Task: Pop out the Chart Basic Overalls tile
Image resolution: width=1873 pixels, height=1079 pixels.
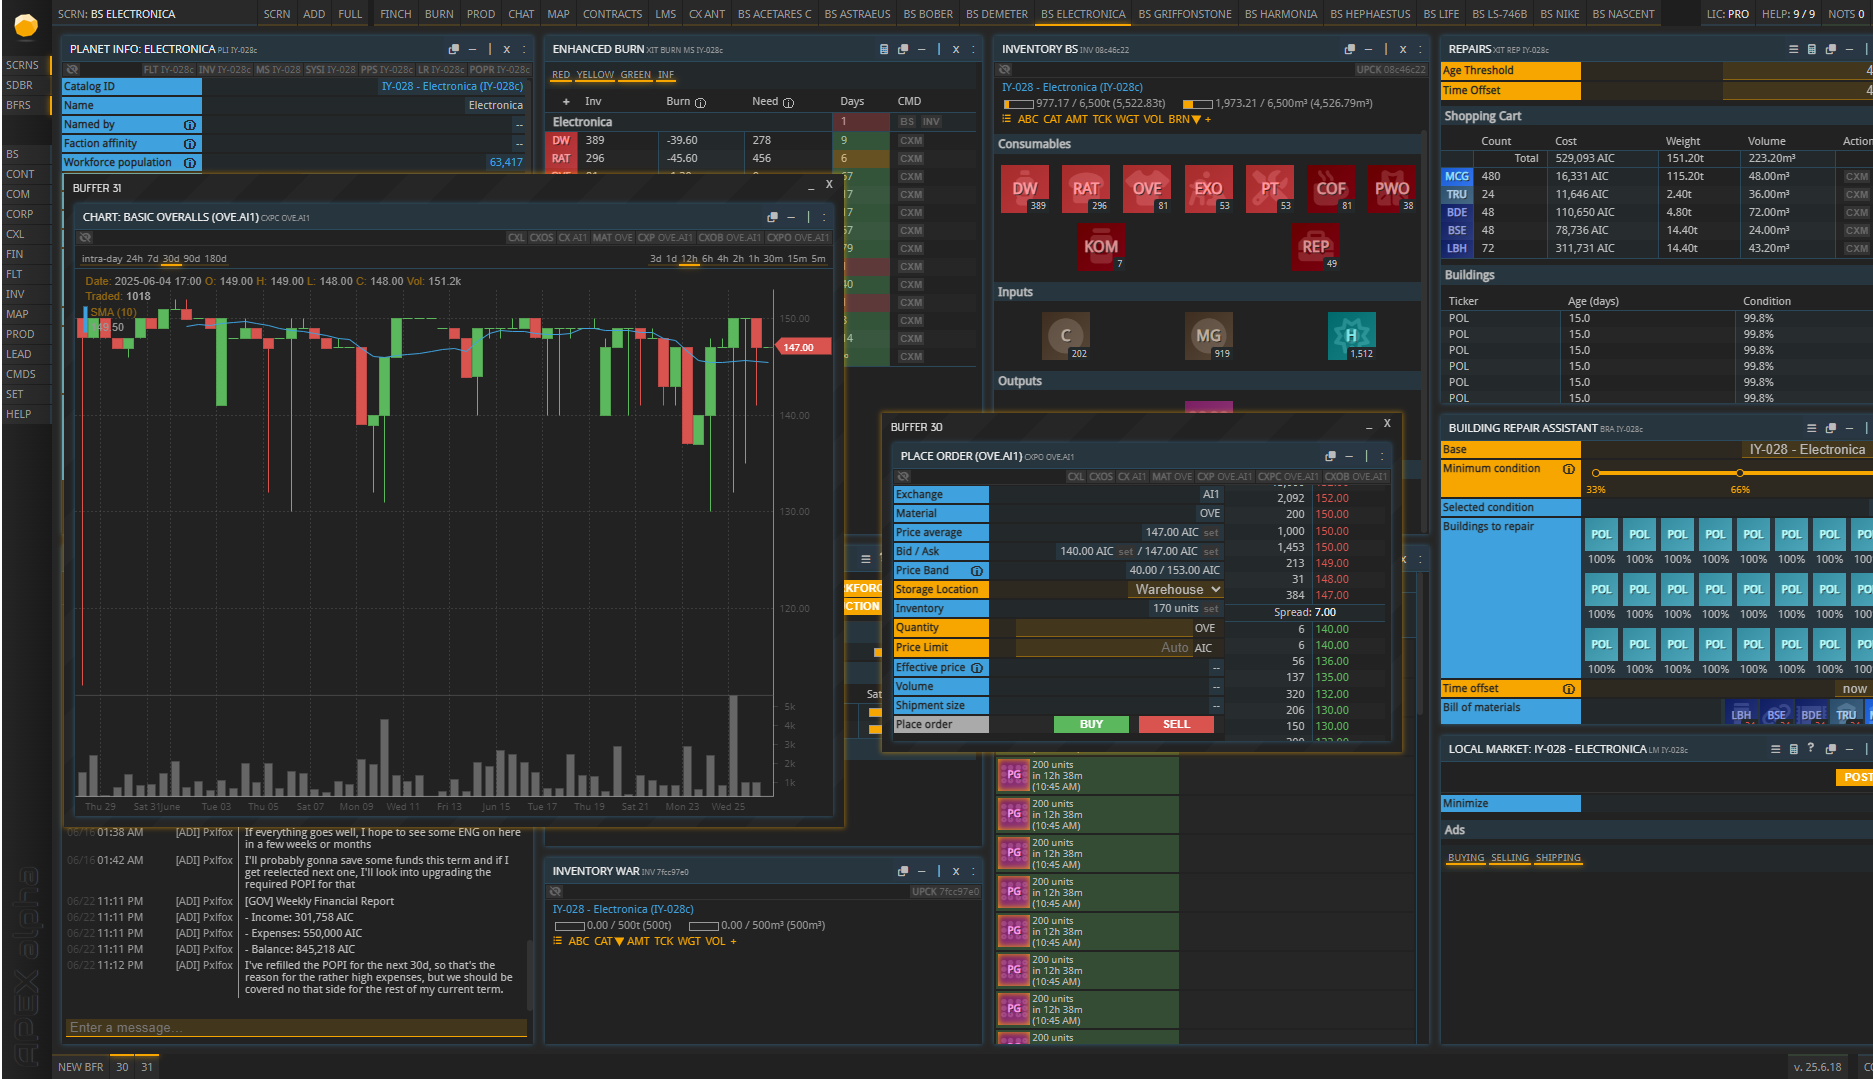Action: 772,217
